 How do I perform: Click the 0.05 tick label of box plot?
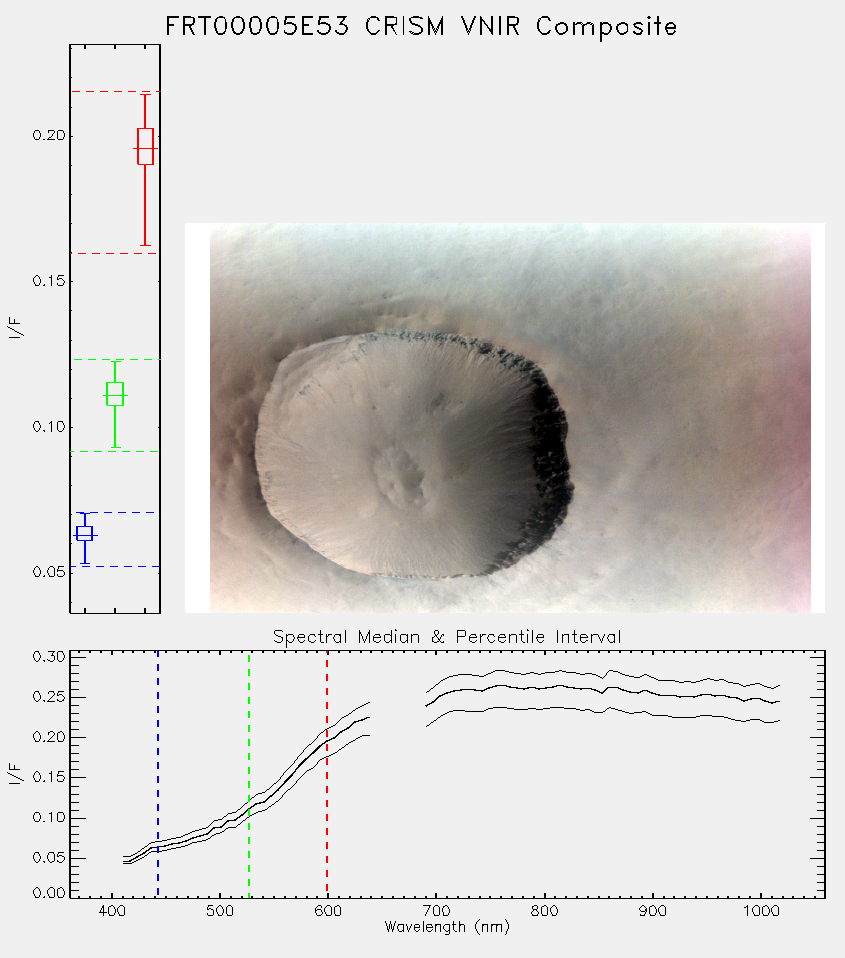click(49, 572)
